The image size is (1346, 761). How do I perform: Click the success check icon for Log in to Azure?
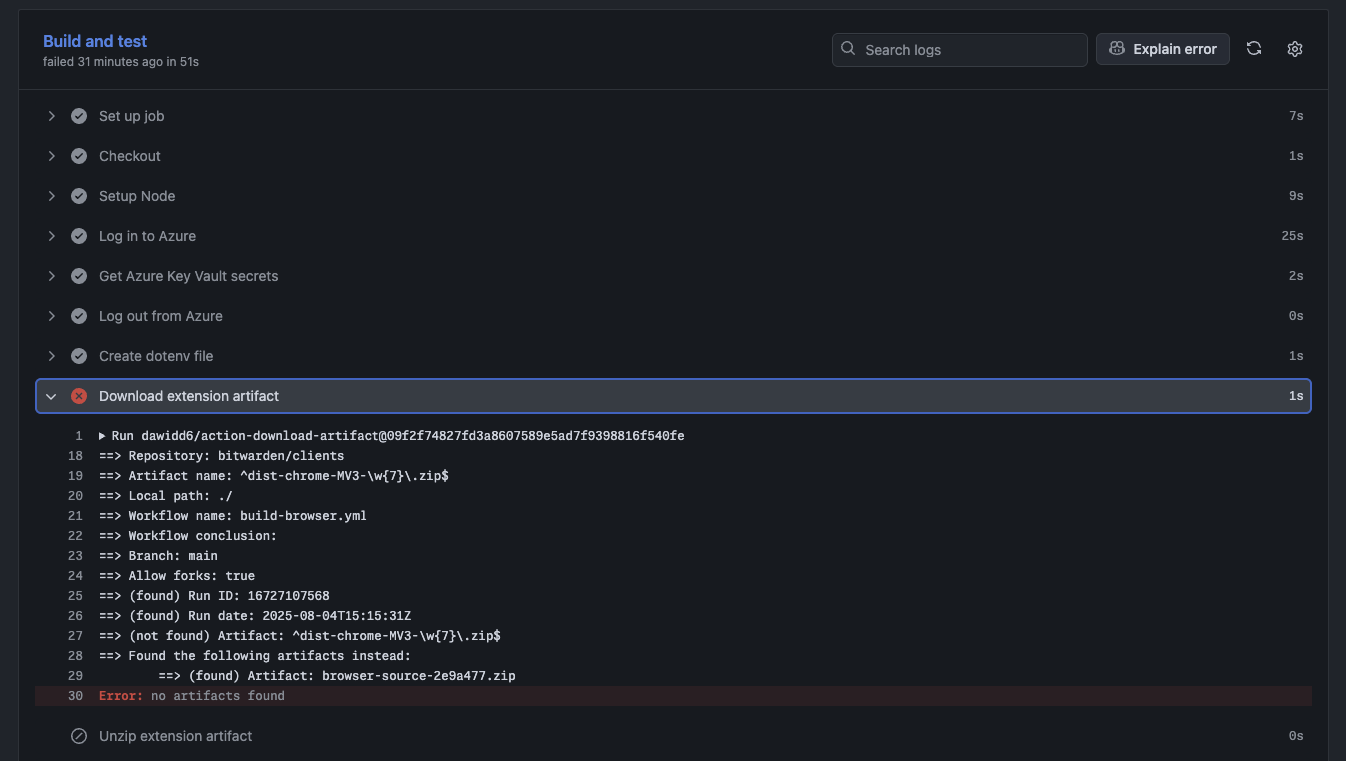(79, 236)
